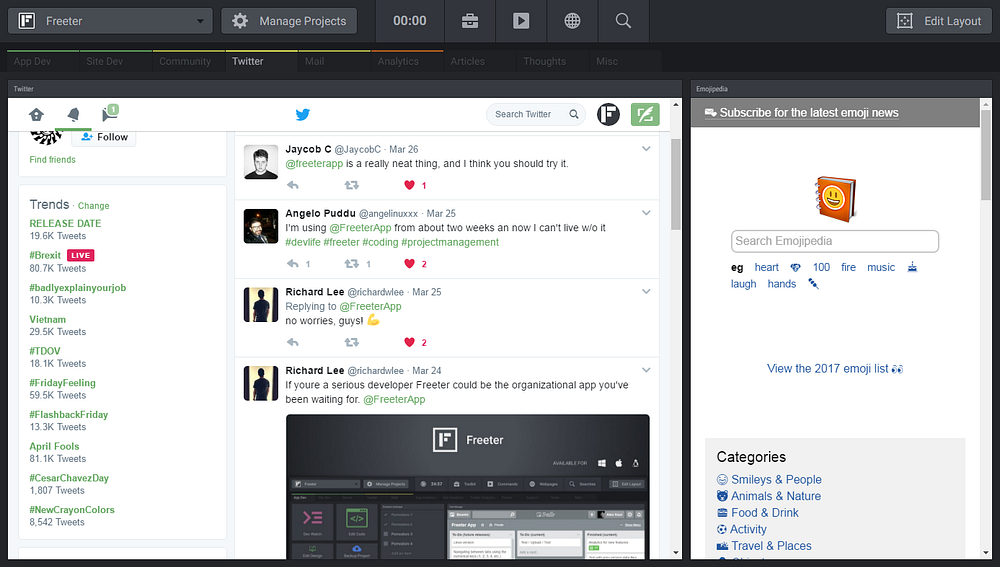Expand options chevron on Jaycob C's tweet
Screen dimensions: 1000x567
pos(646,149)
